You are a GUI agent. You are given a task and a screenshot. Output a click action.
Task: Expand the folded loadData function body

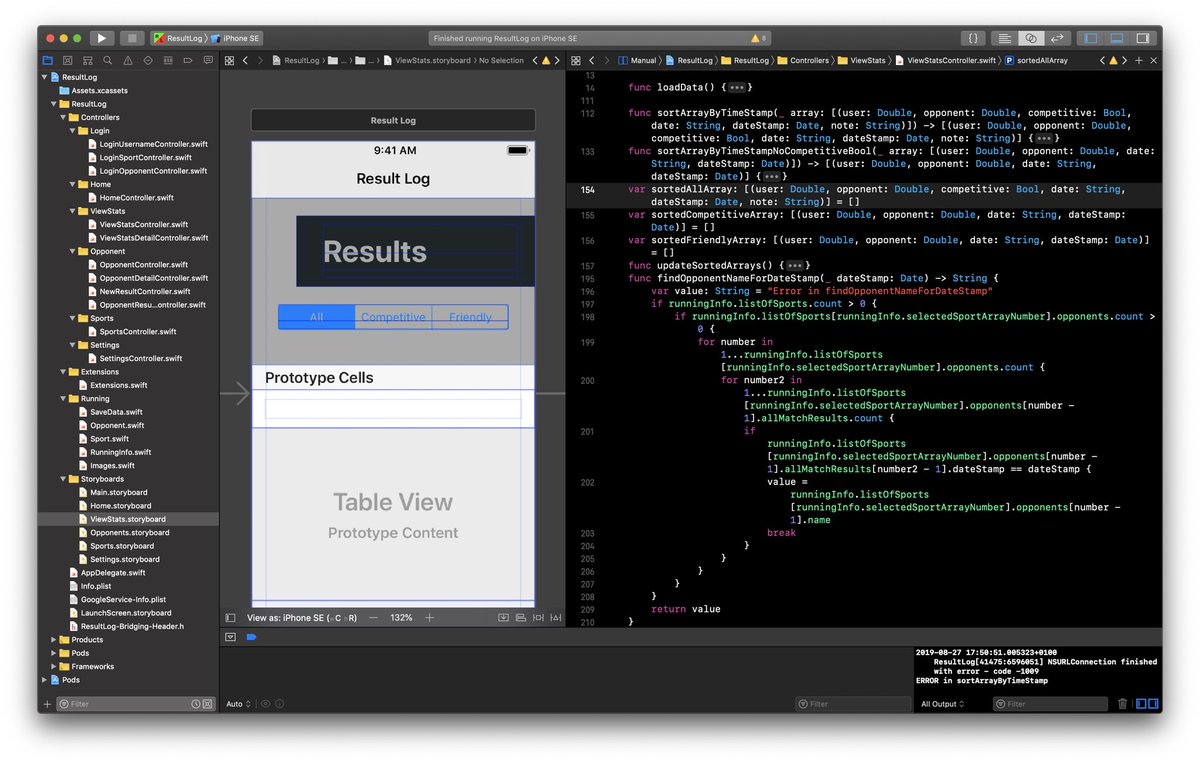coord(737,88)
